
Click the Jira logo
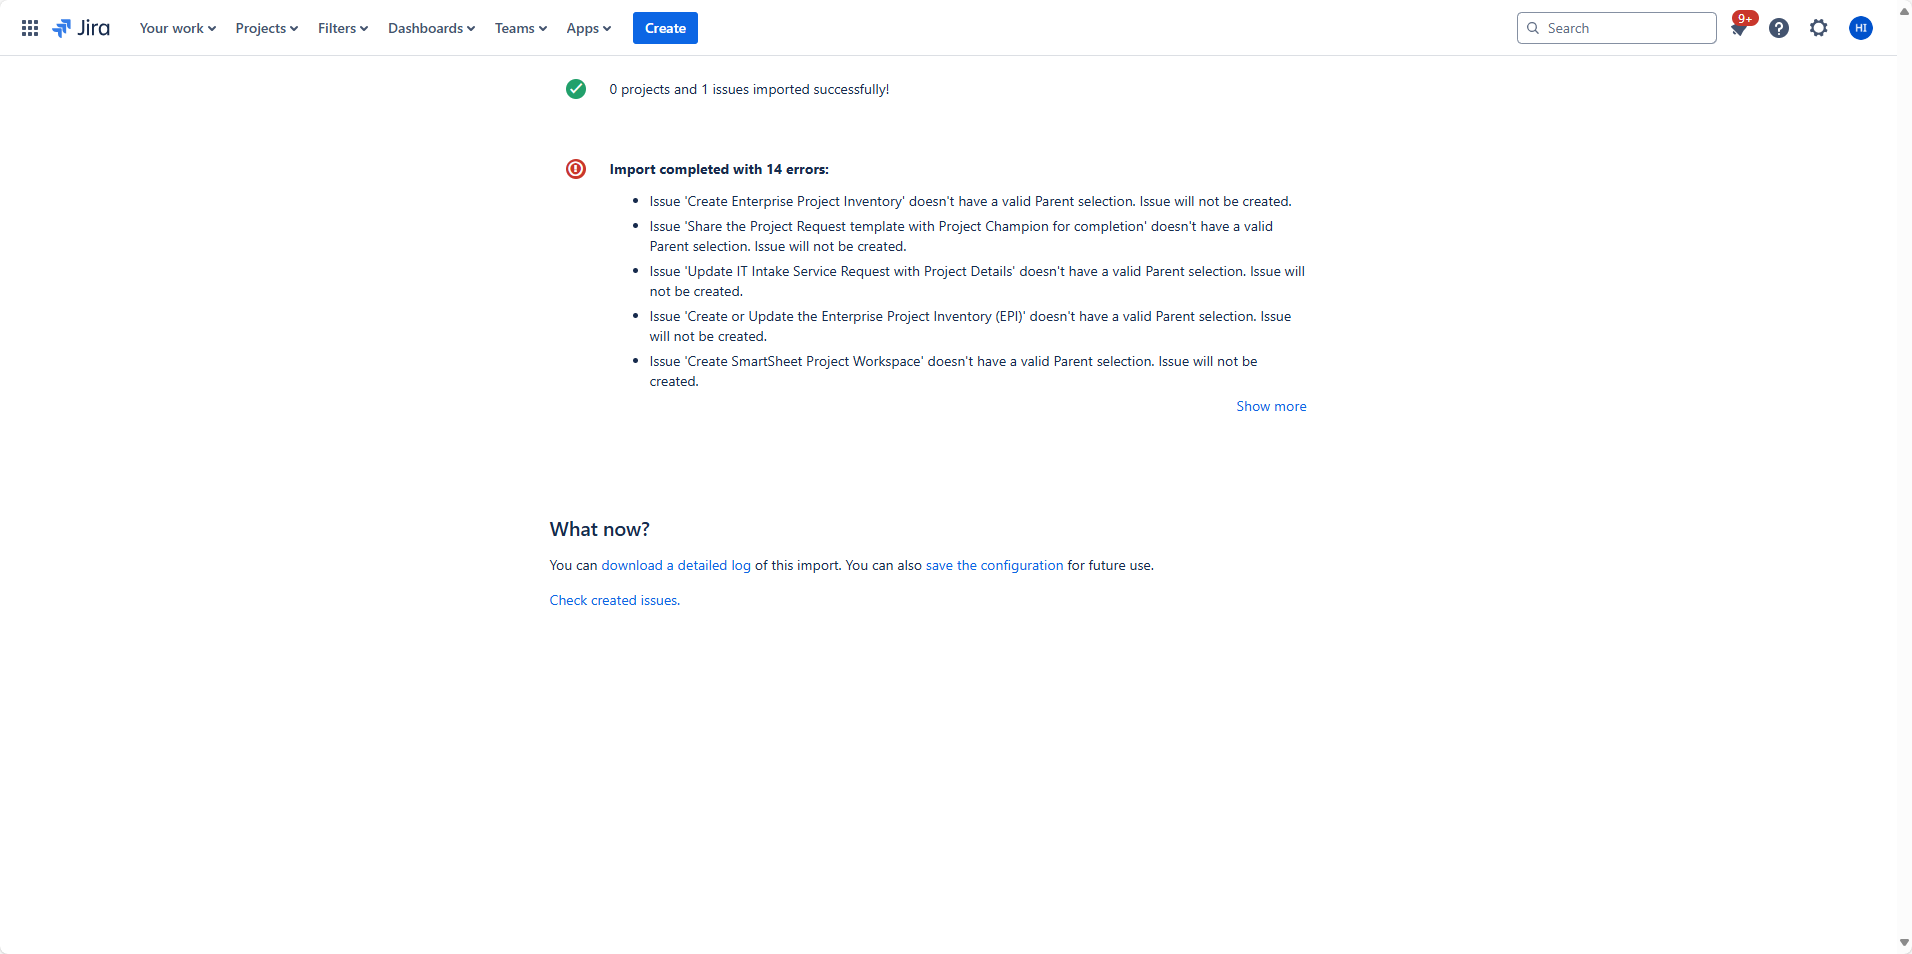81,28
